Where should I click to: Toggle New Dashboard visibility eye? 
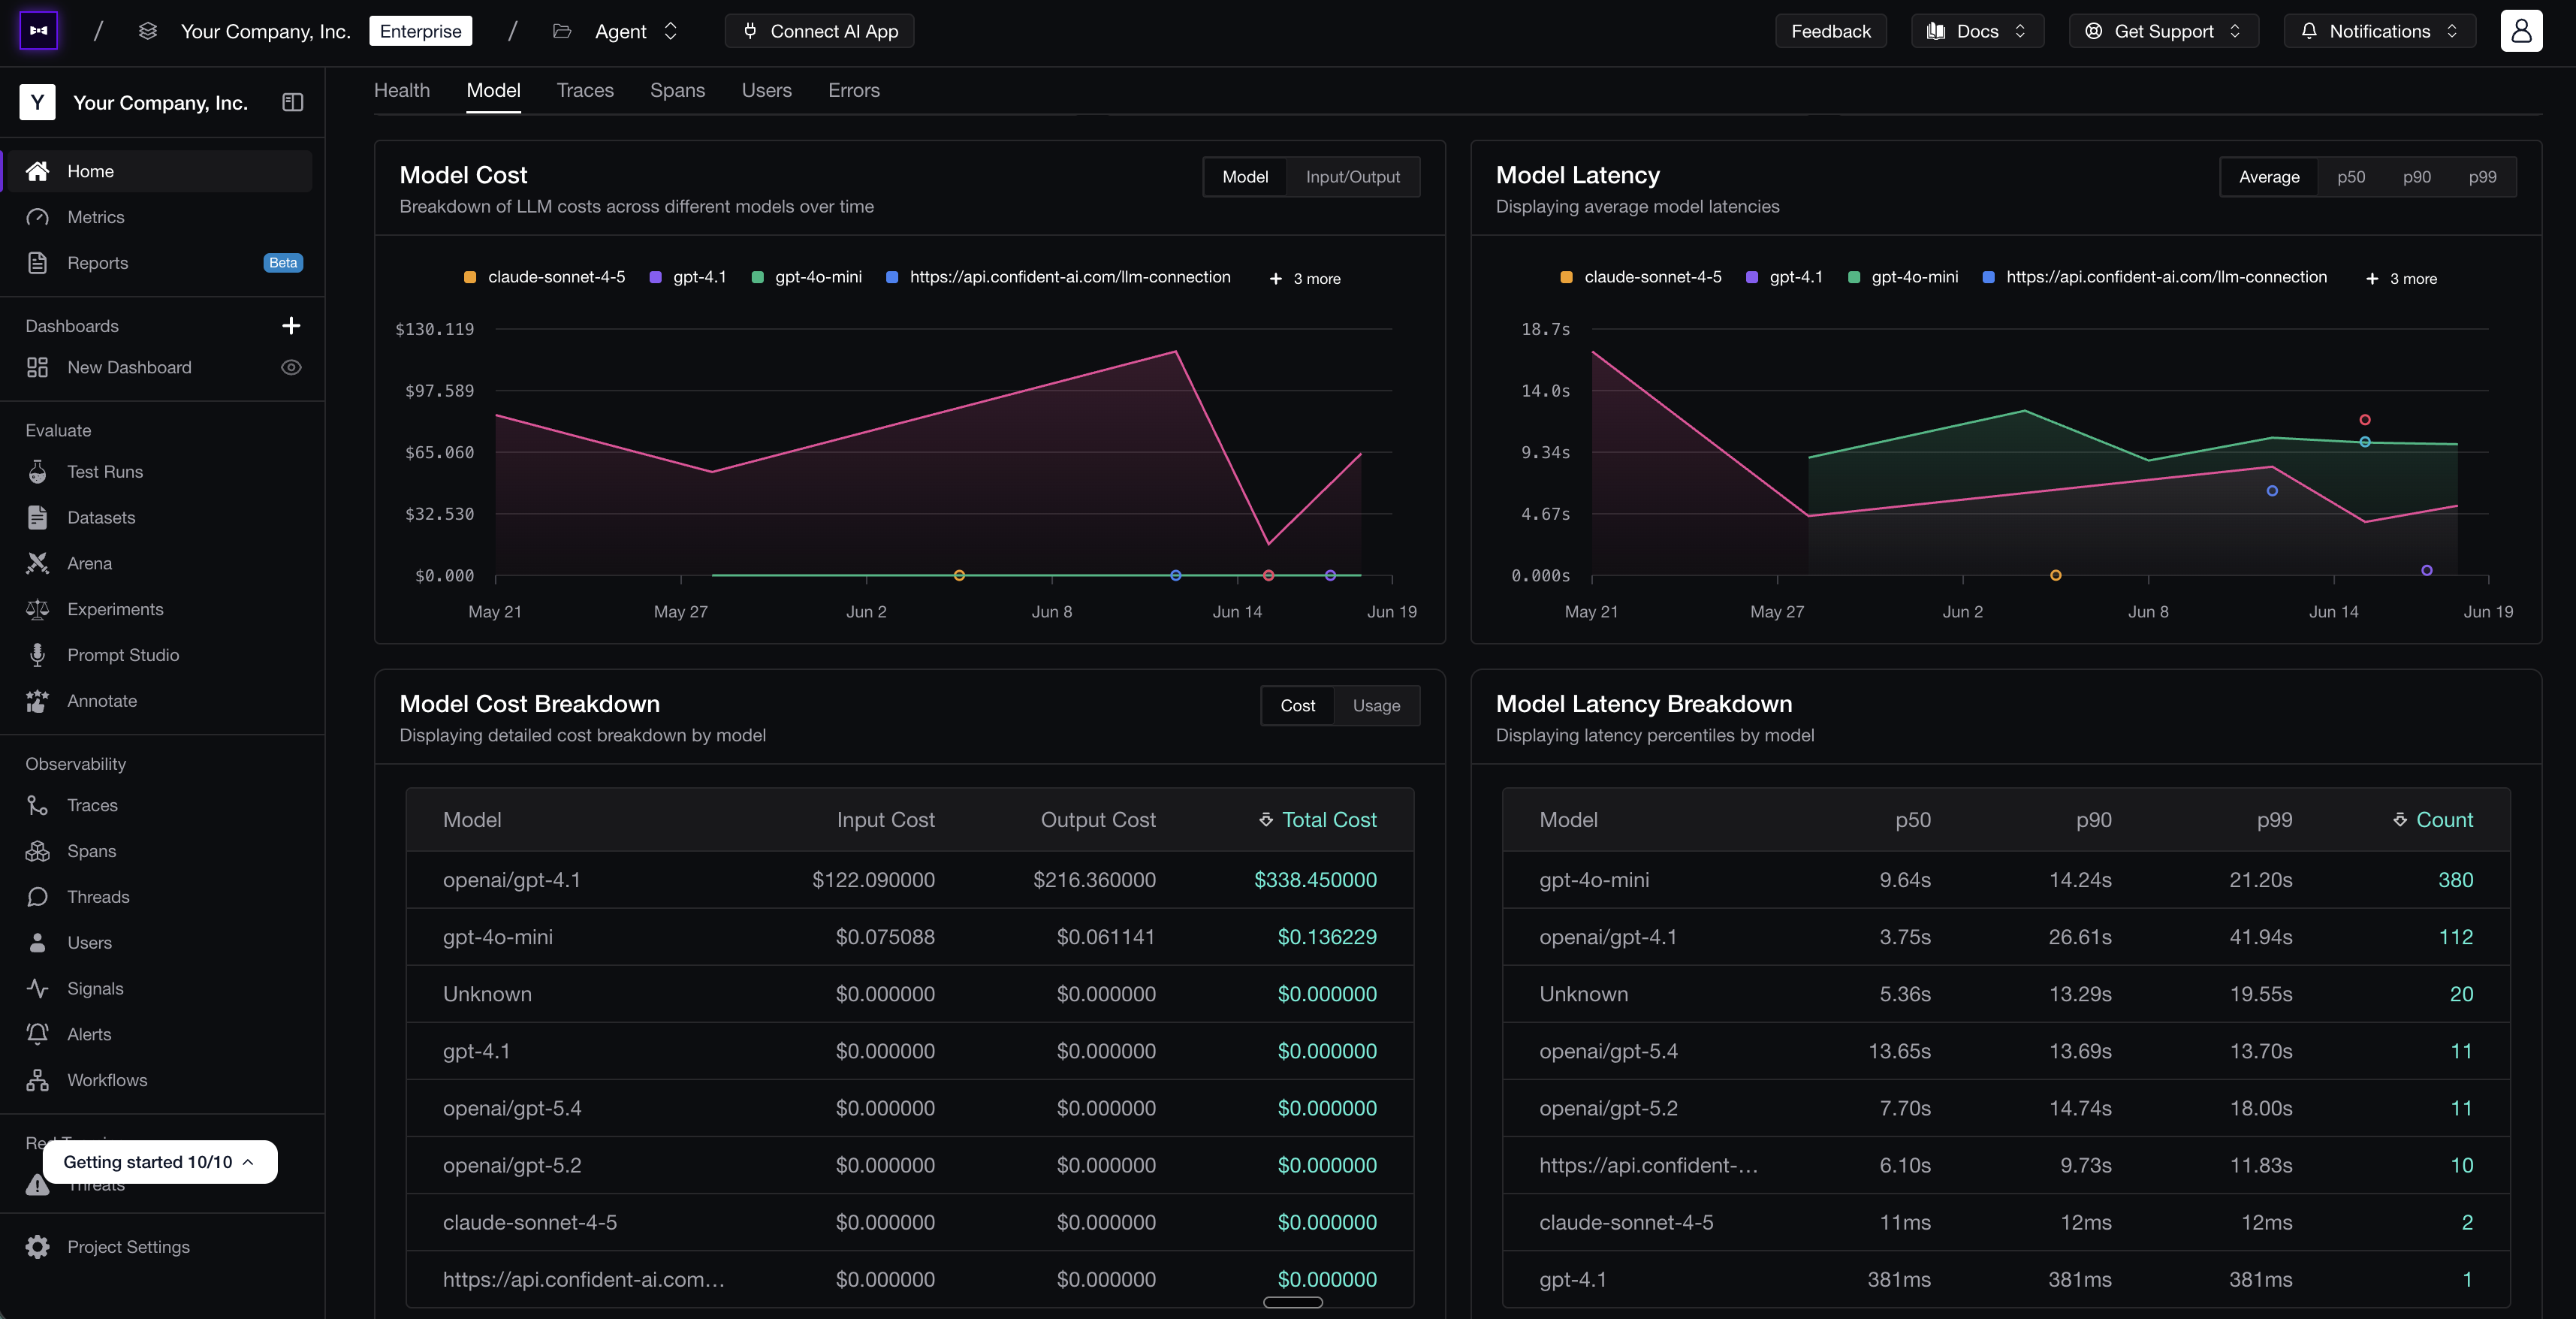click(291, 367)
